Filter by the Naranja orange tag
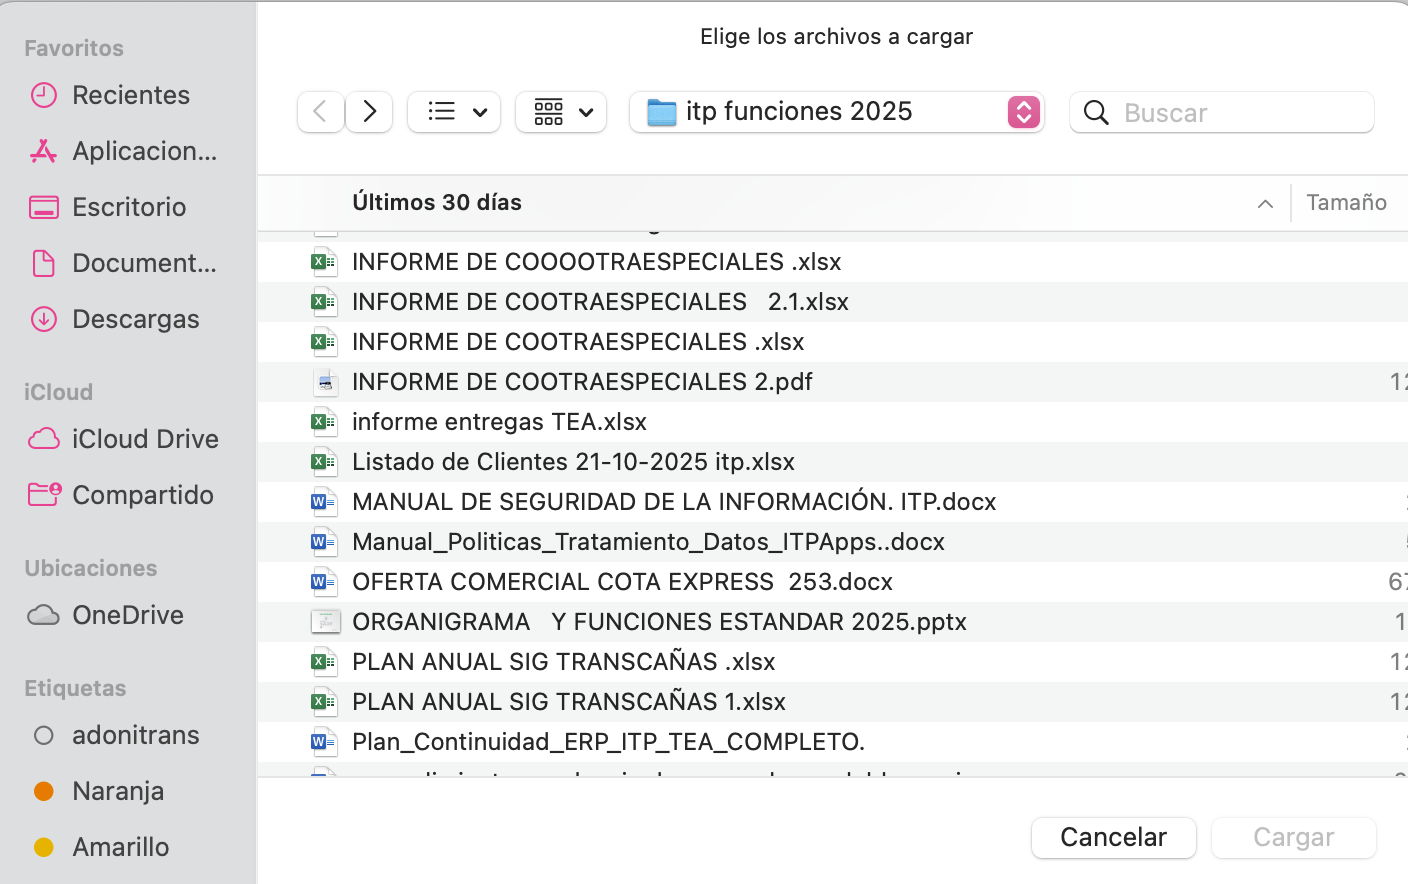The image size is (1408, 884). click(117, 791)
